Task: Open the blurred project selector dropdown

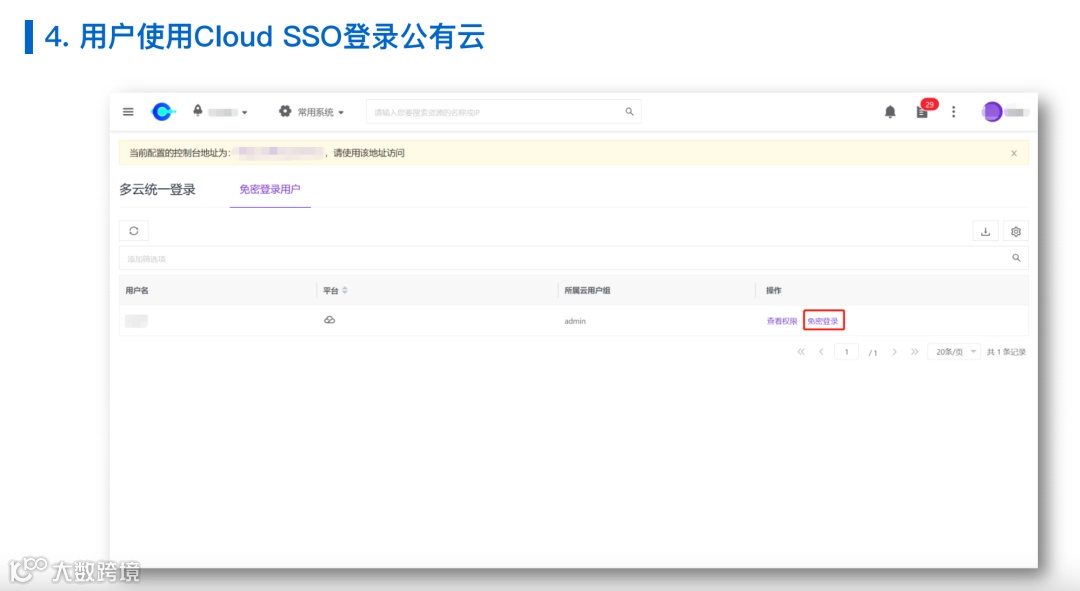Action: coord(221,112)
